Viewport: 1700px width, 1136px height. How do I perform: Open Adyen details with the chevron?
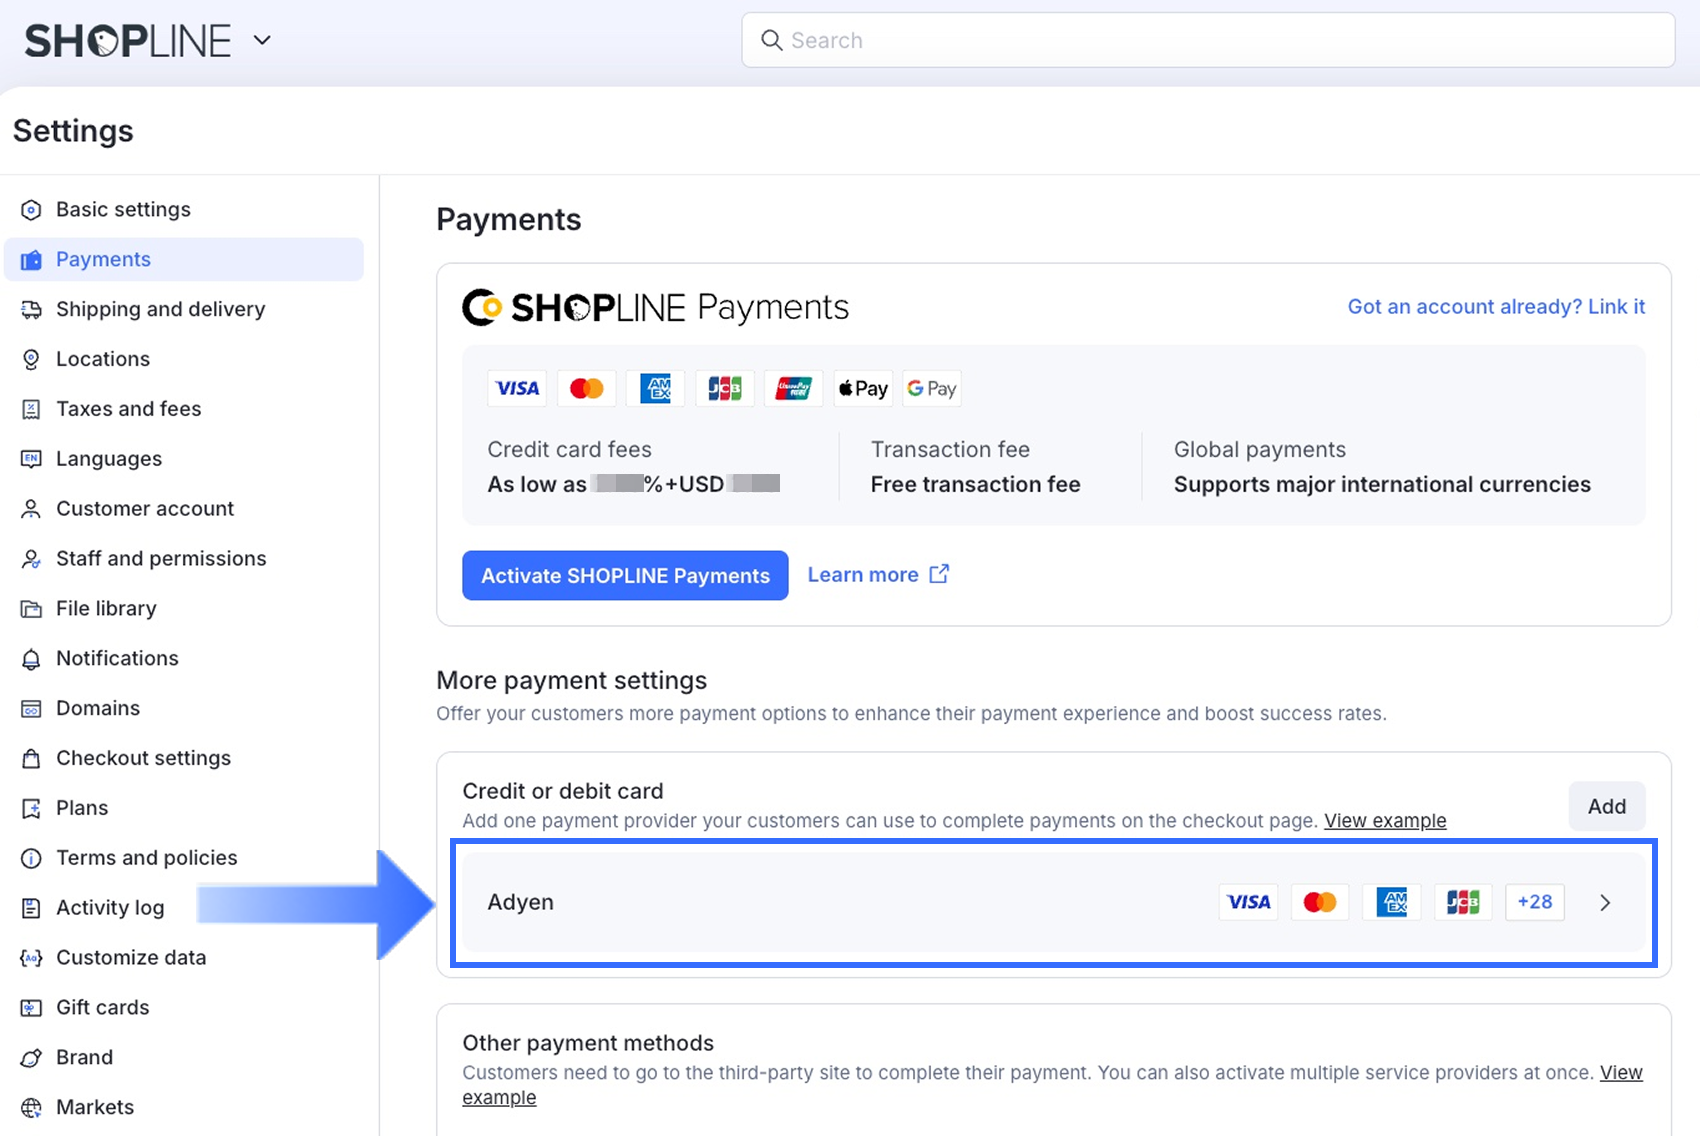1605,903
